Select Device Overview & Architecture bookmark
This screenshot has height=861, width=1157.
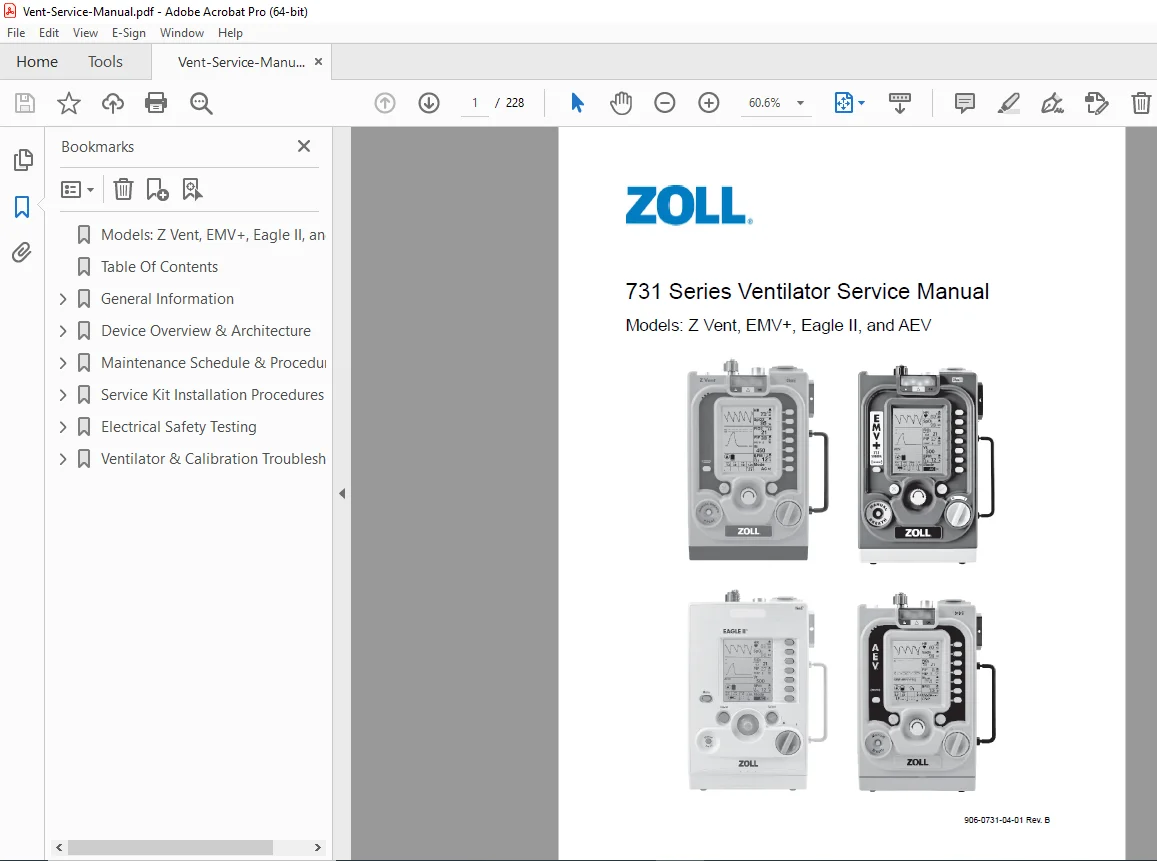click(x=206, y=331)
